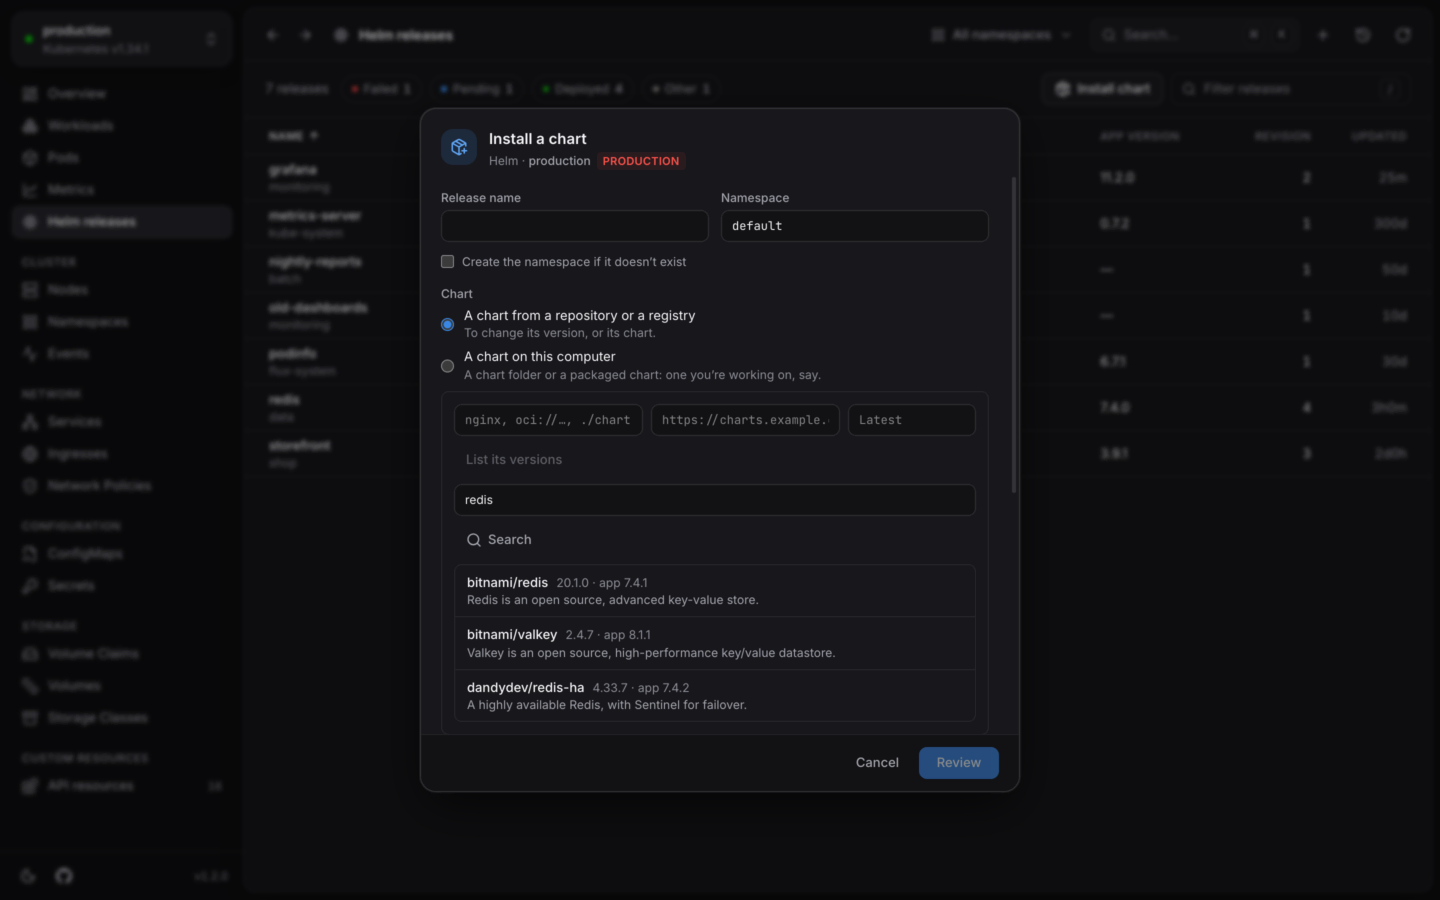Click the chart search field containing 'redis'
Image resolution: width=1440 pixels, height=900 pixels.
click(x=715, y=500)
